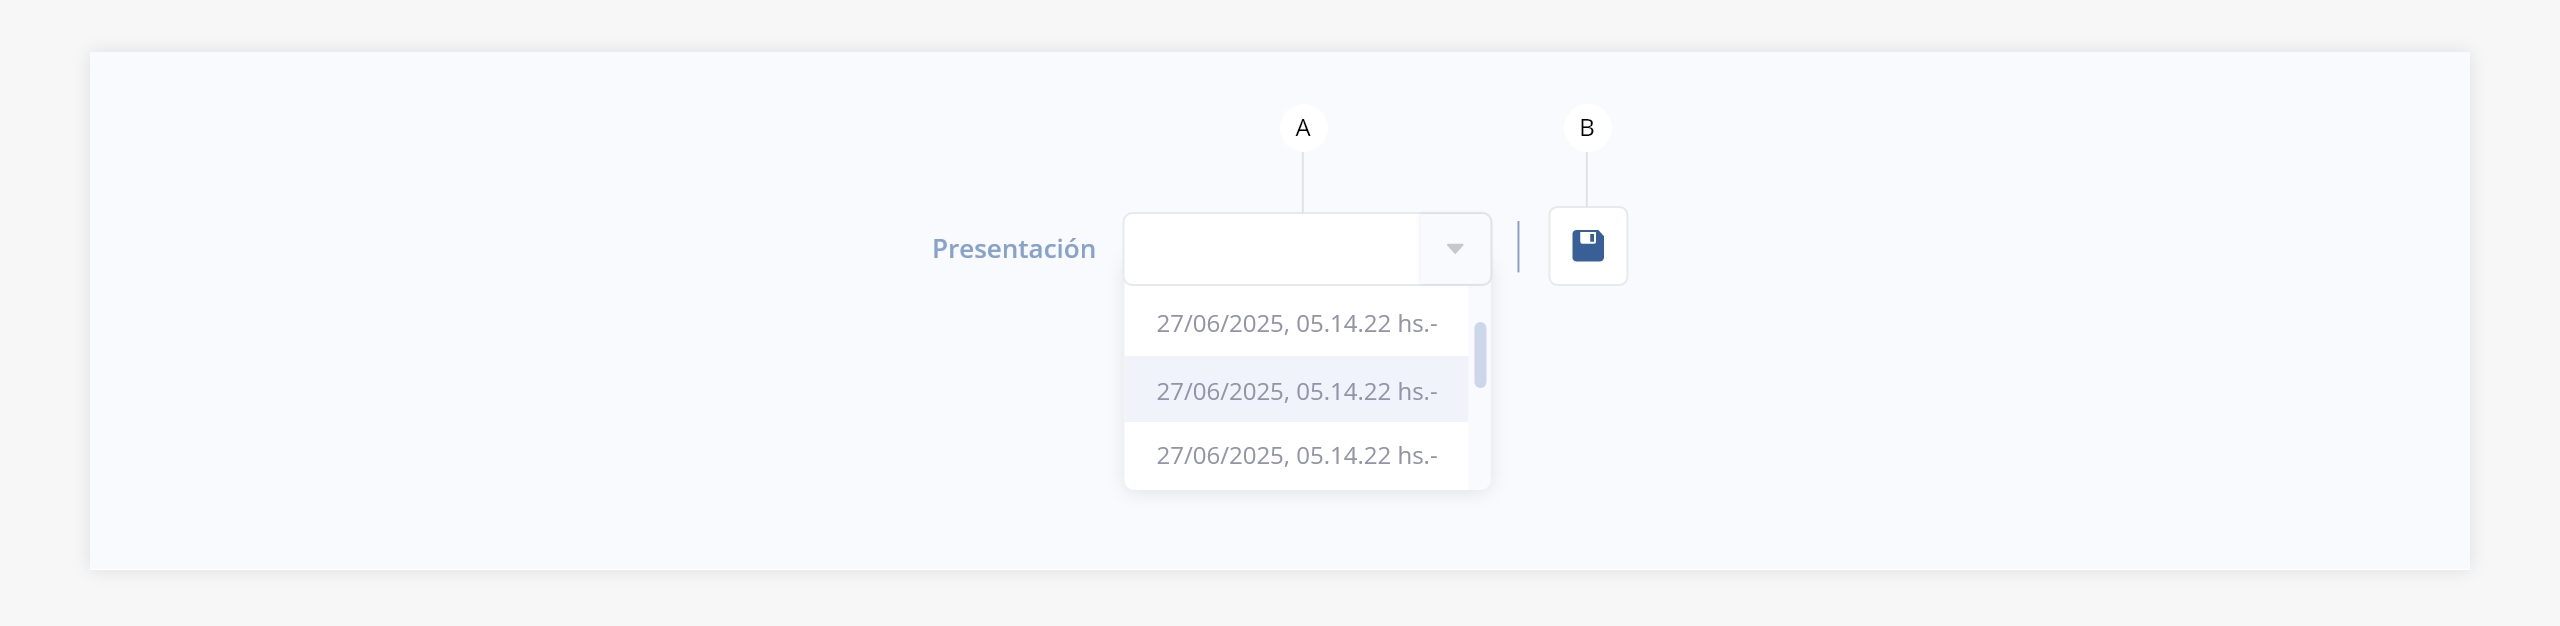Click the floppy disk save icon
2560x626 pixels.
point(1587,246)
